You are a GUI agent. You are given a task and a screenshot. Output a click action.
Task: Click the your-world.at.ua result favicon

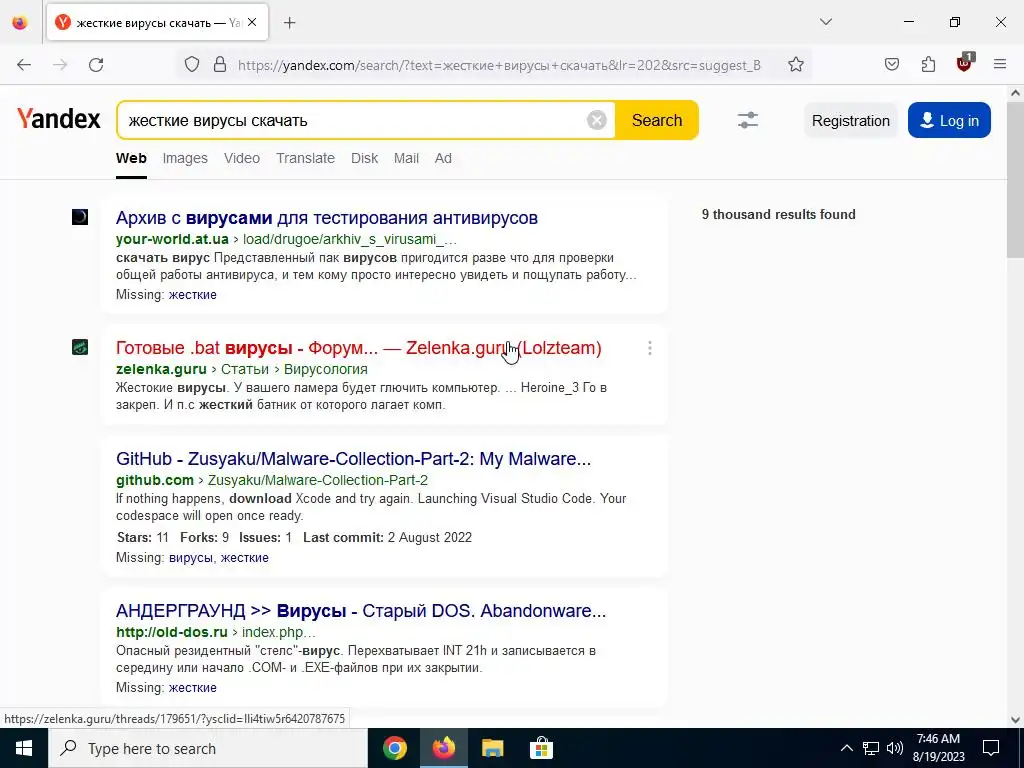point(80,217)
